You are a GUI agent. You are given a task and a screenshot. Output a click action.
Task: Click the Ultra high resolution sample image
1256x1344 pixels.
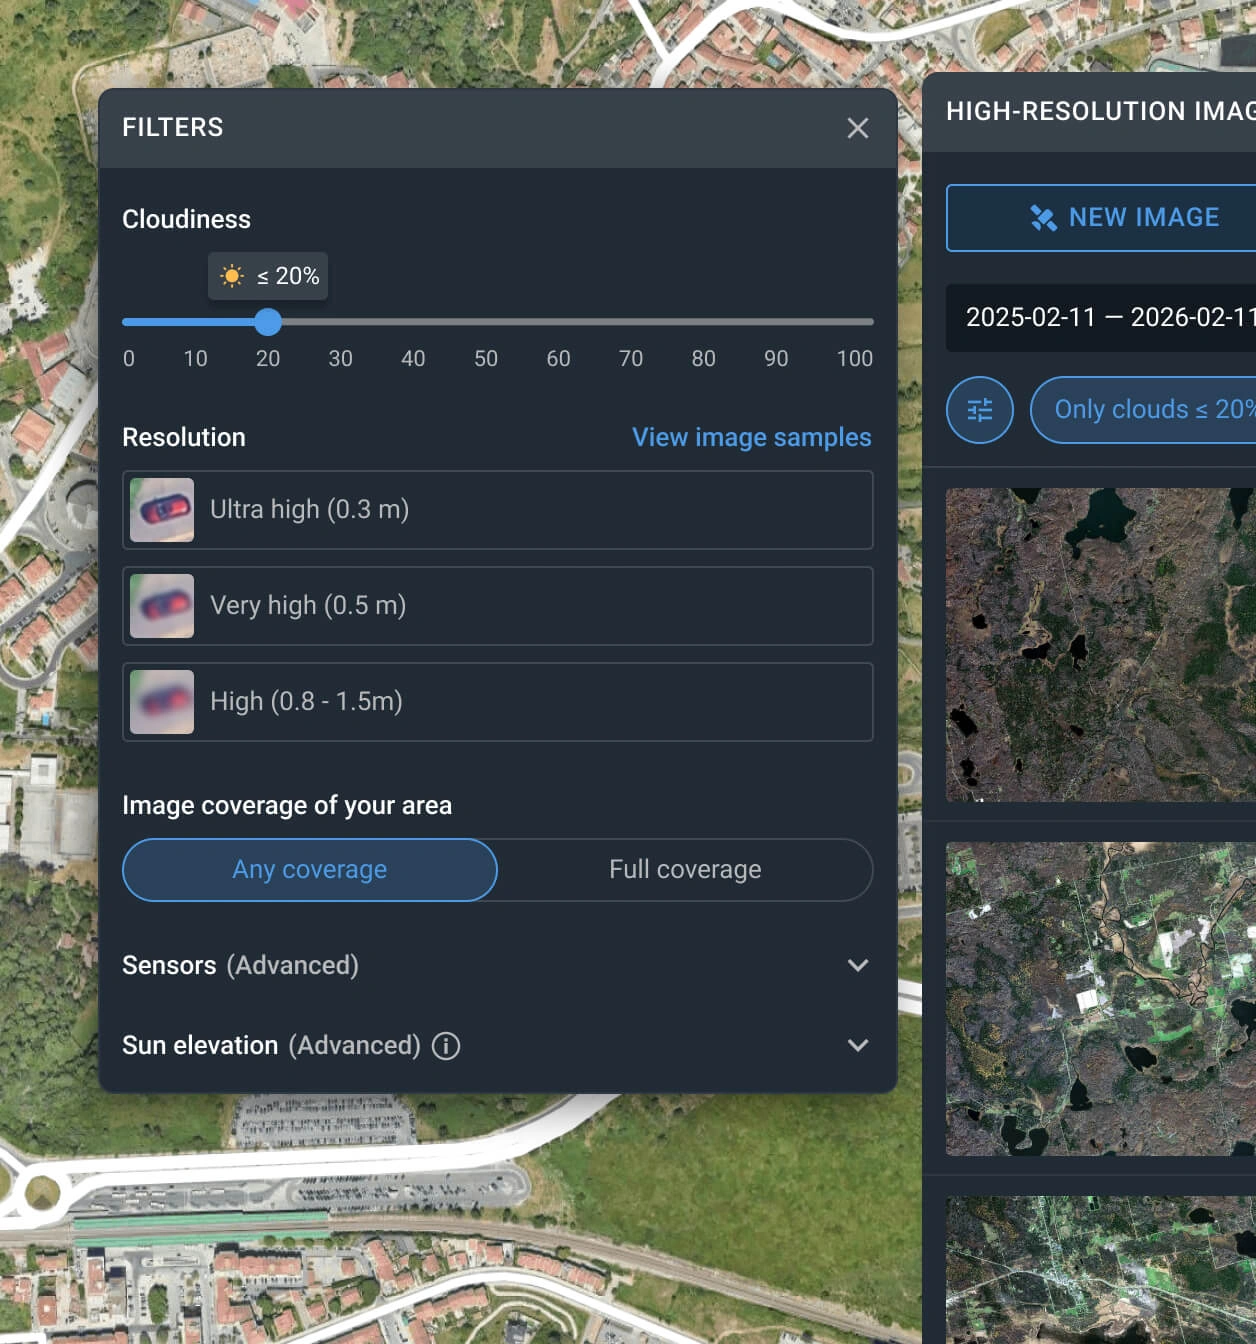coord(161,510)
